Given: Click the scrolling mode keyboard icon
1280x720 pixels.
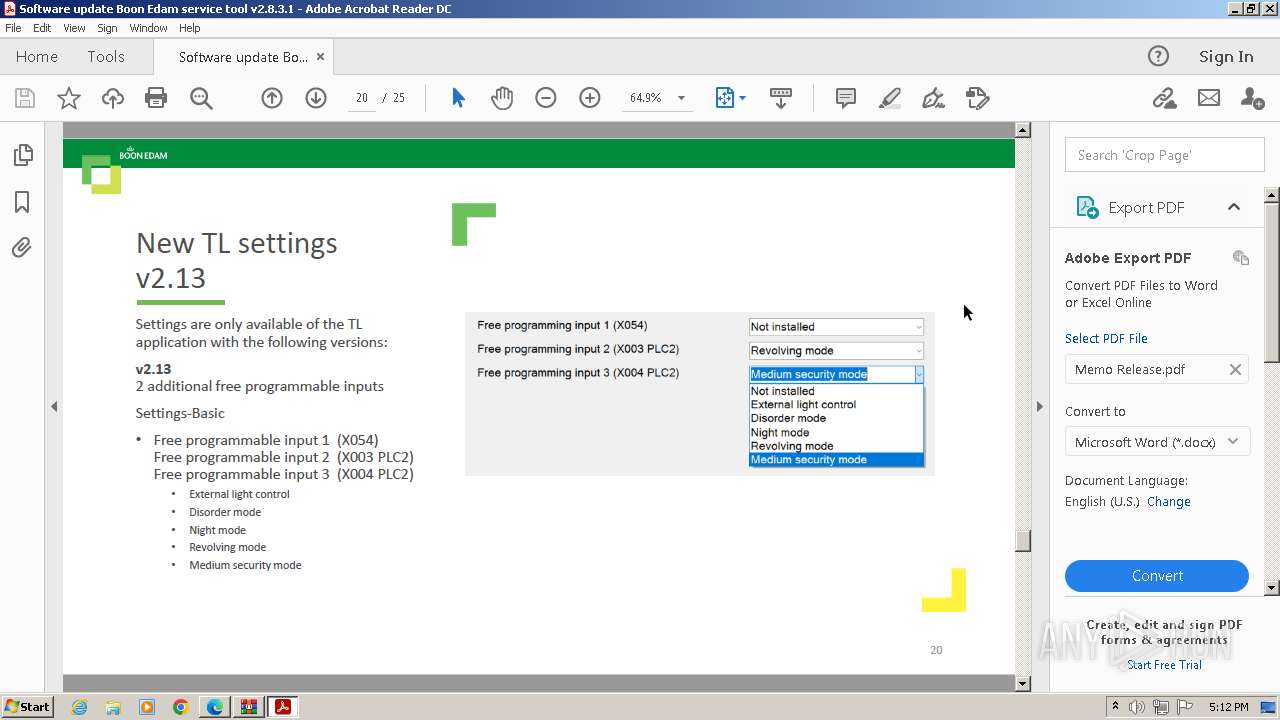Looking at the screenshot, I should (781, 98).
